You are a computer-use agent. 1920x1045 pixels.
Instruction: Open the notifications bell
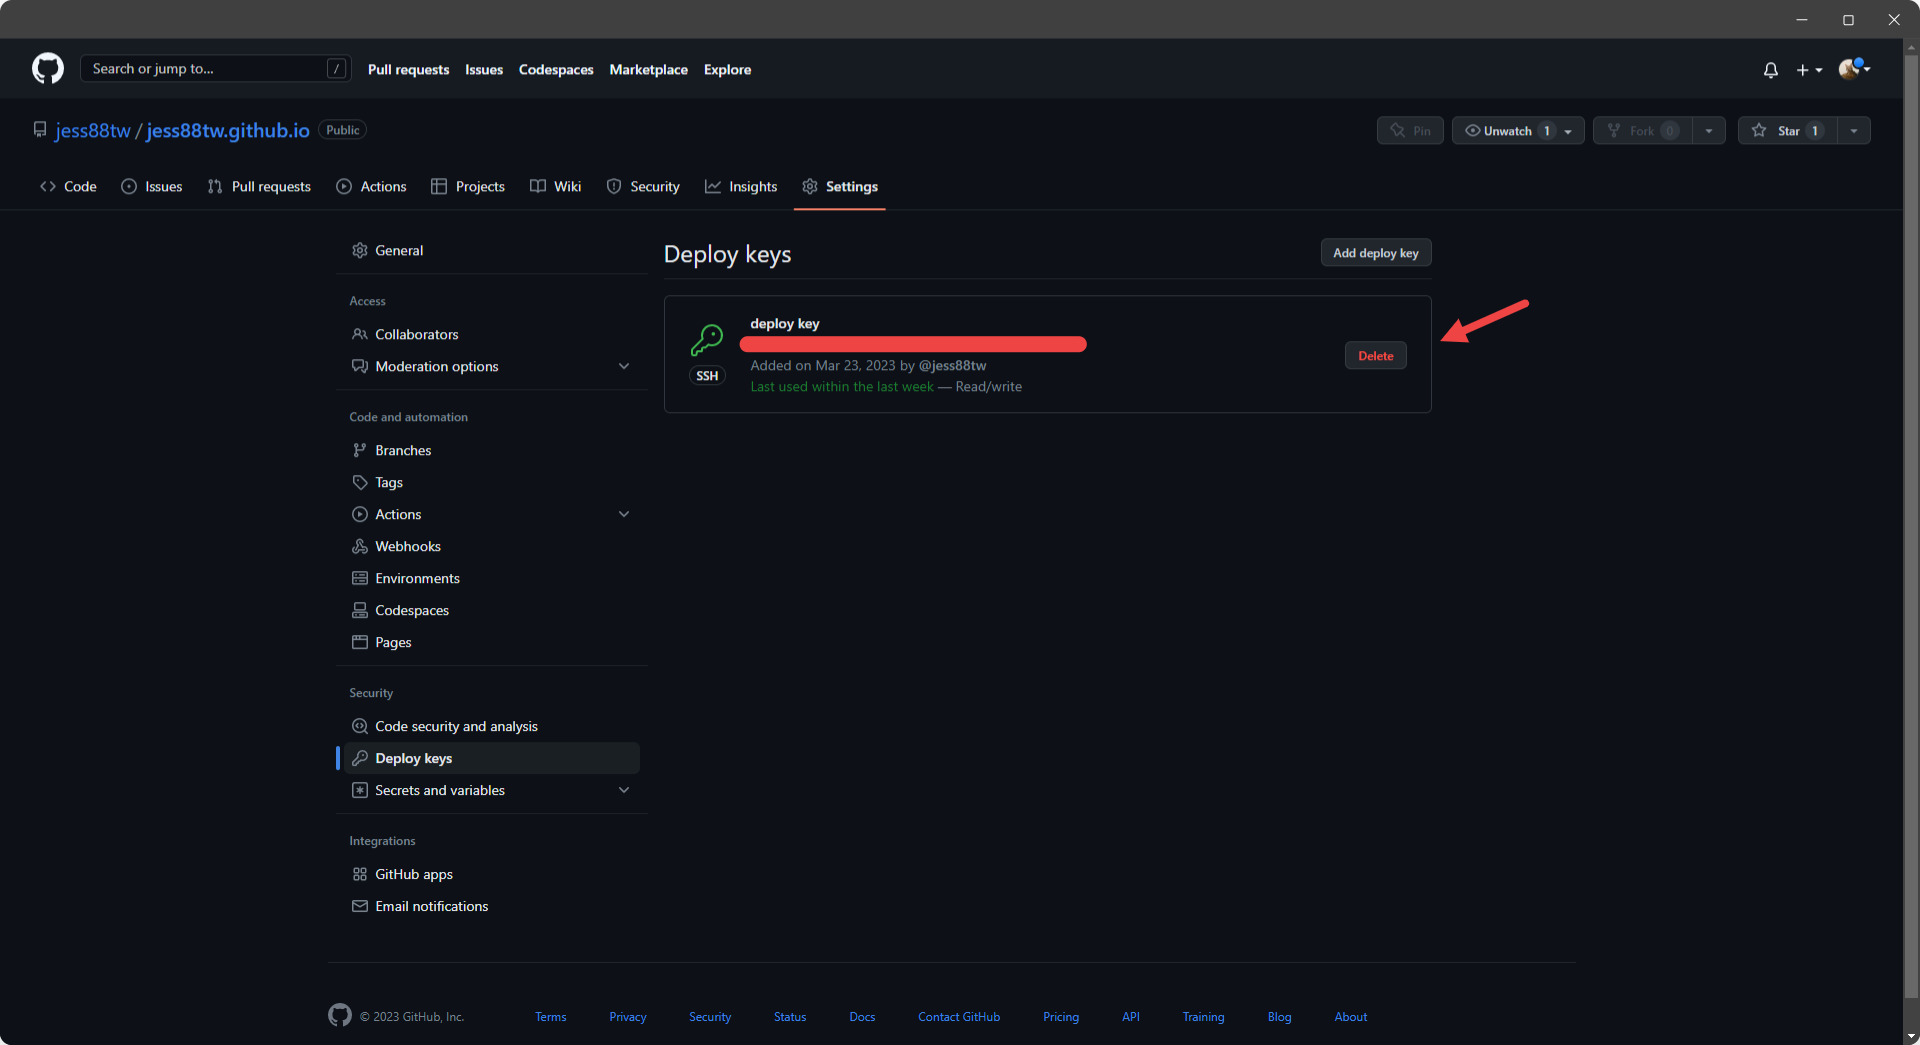point(1770,70)
